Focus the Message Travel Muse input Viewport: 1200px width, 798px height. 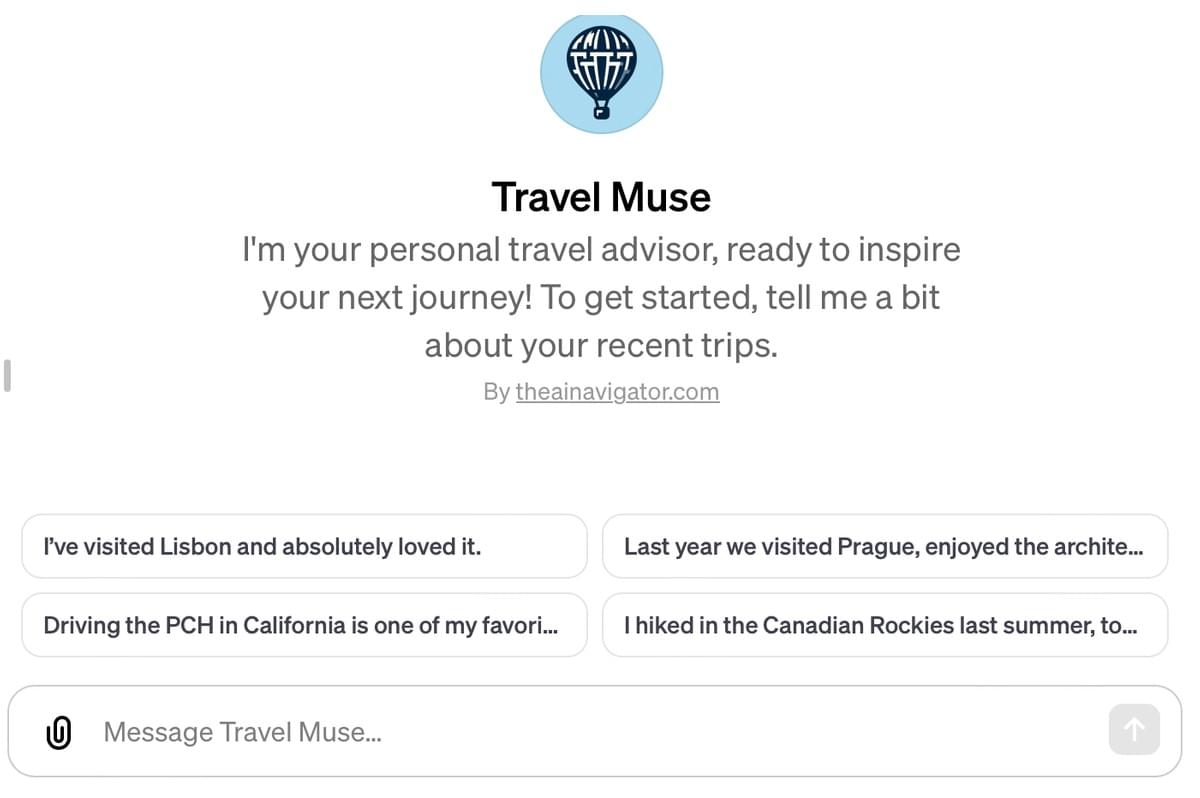600,732
